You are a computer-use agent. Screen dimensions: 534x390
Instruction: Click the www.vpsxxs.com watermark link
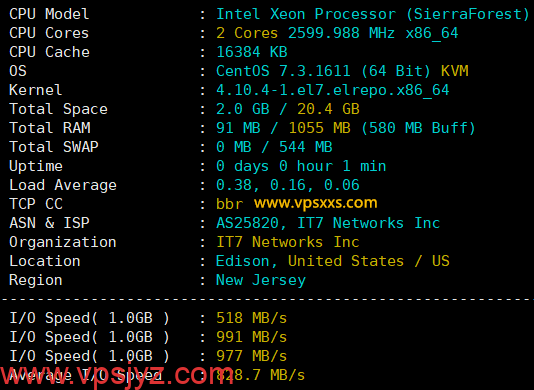(316, 203)
